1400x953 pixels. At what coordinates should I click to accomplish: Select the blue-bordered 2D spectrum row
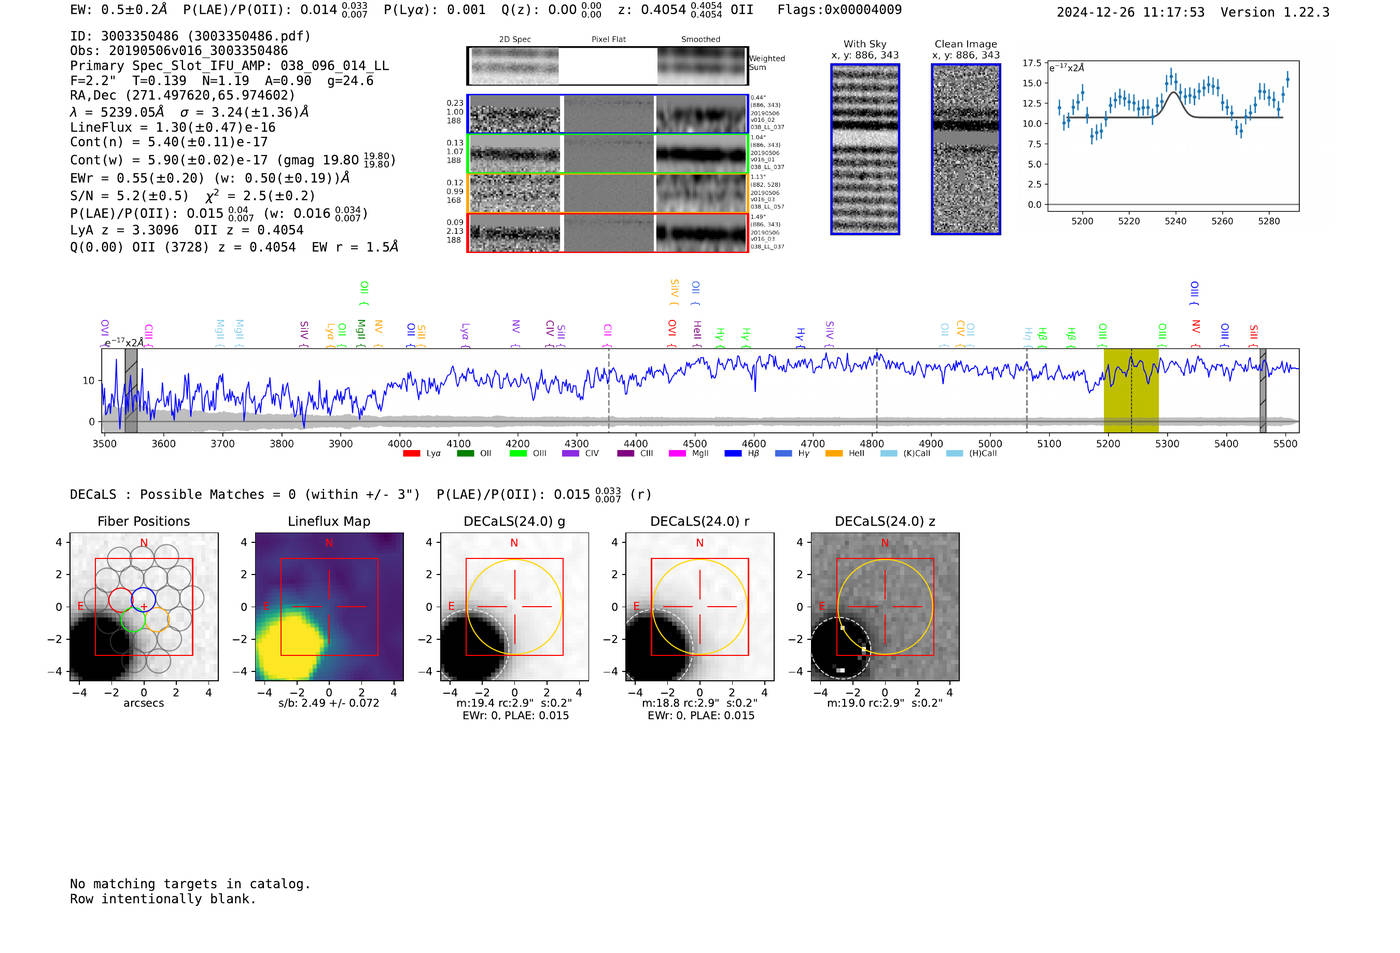pyautogui.click(x=607, y=114)
